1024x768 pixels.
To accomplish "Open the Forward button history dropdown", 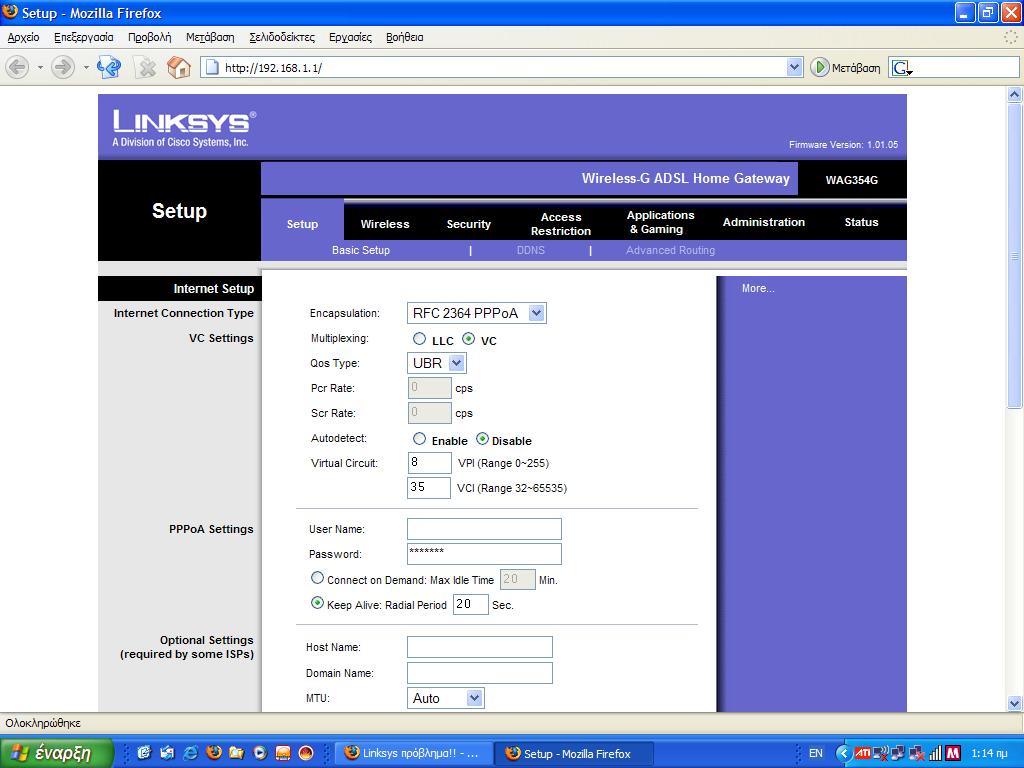I will tap(86, 67).
